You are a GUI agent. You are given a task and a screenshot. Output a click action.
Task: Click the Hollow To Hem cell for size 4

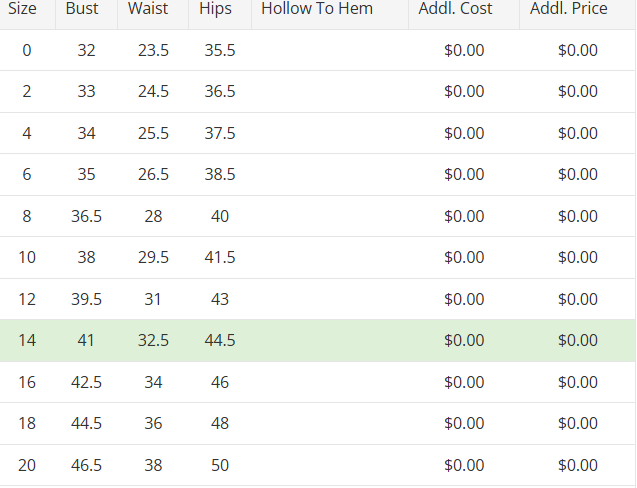[329, 133]
